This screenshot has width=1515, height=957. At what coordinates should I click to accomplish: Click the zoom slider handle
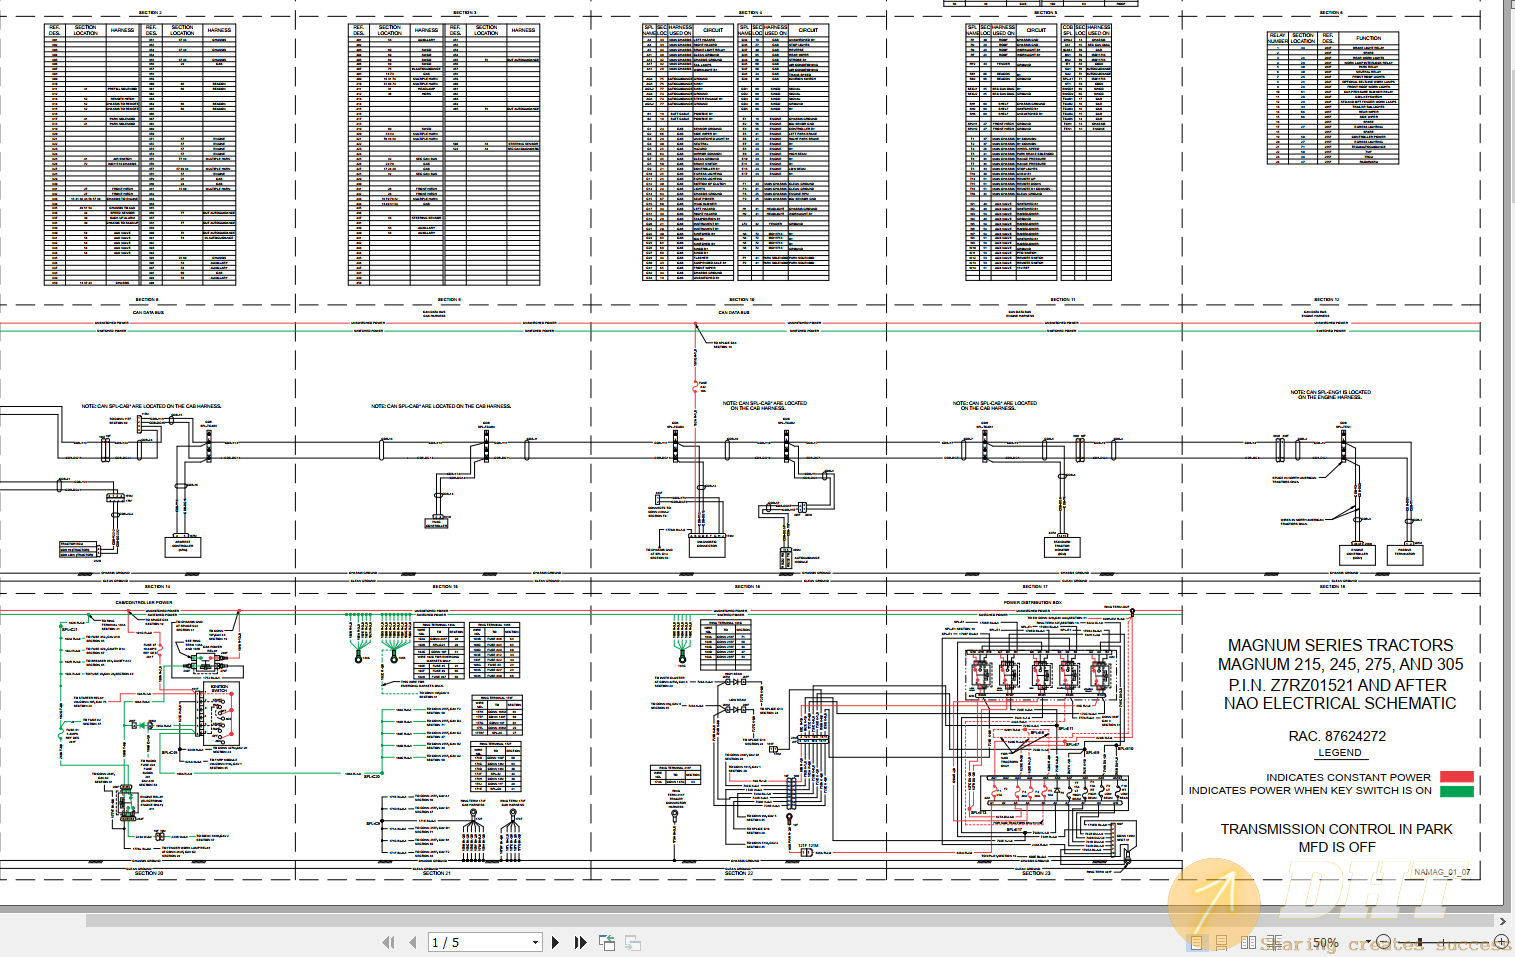click(1421, 941)
